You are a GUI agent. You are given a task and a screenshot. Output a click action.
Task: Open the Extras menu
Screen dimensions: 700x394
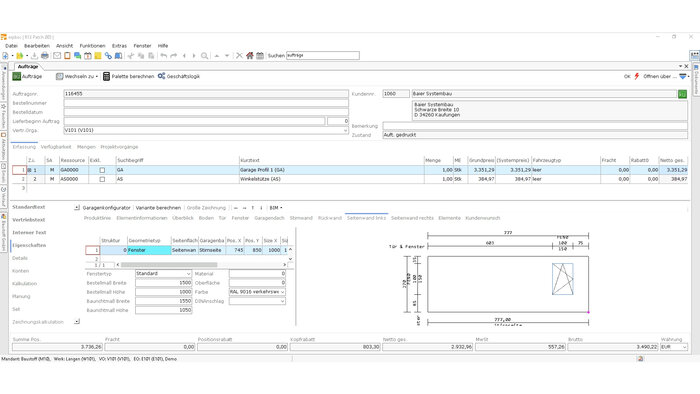(119, 46)
